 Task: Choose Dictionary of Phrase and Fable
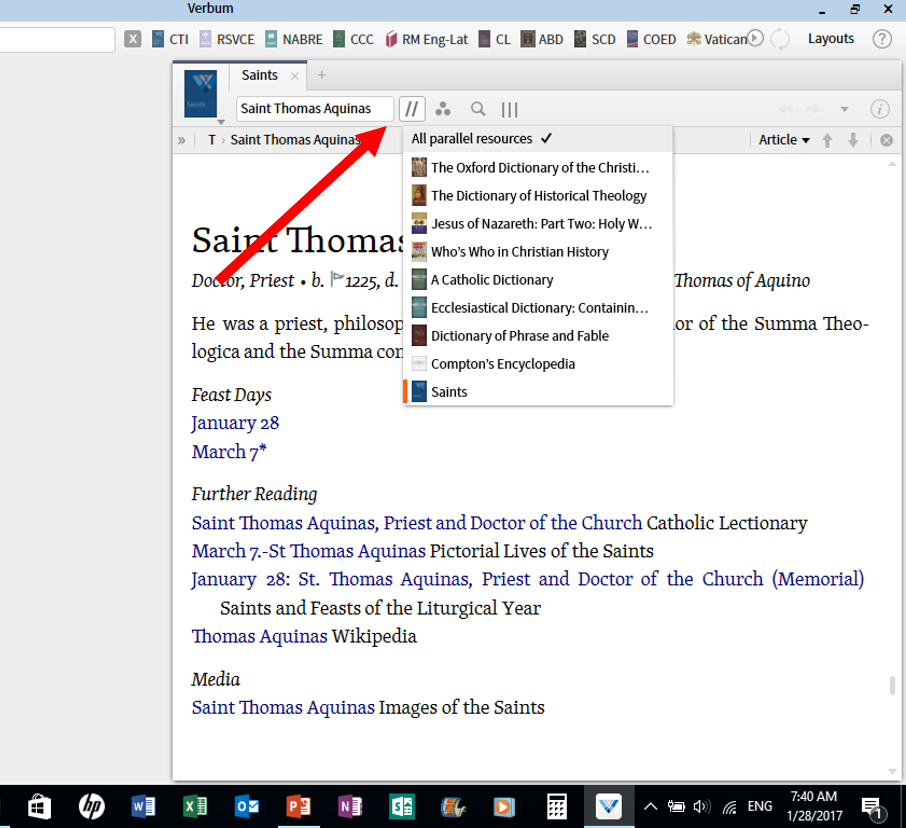click(x=538, y=336)
